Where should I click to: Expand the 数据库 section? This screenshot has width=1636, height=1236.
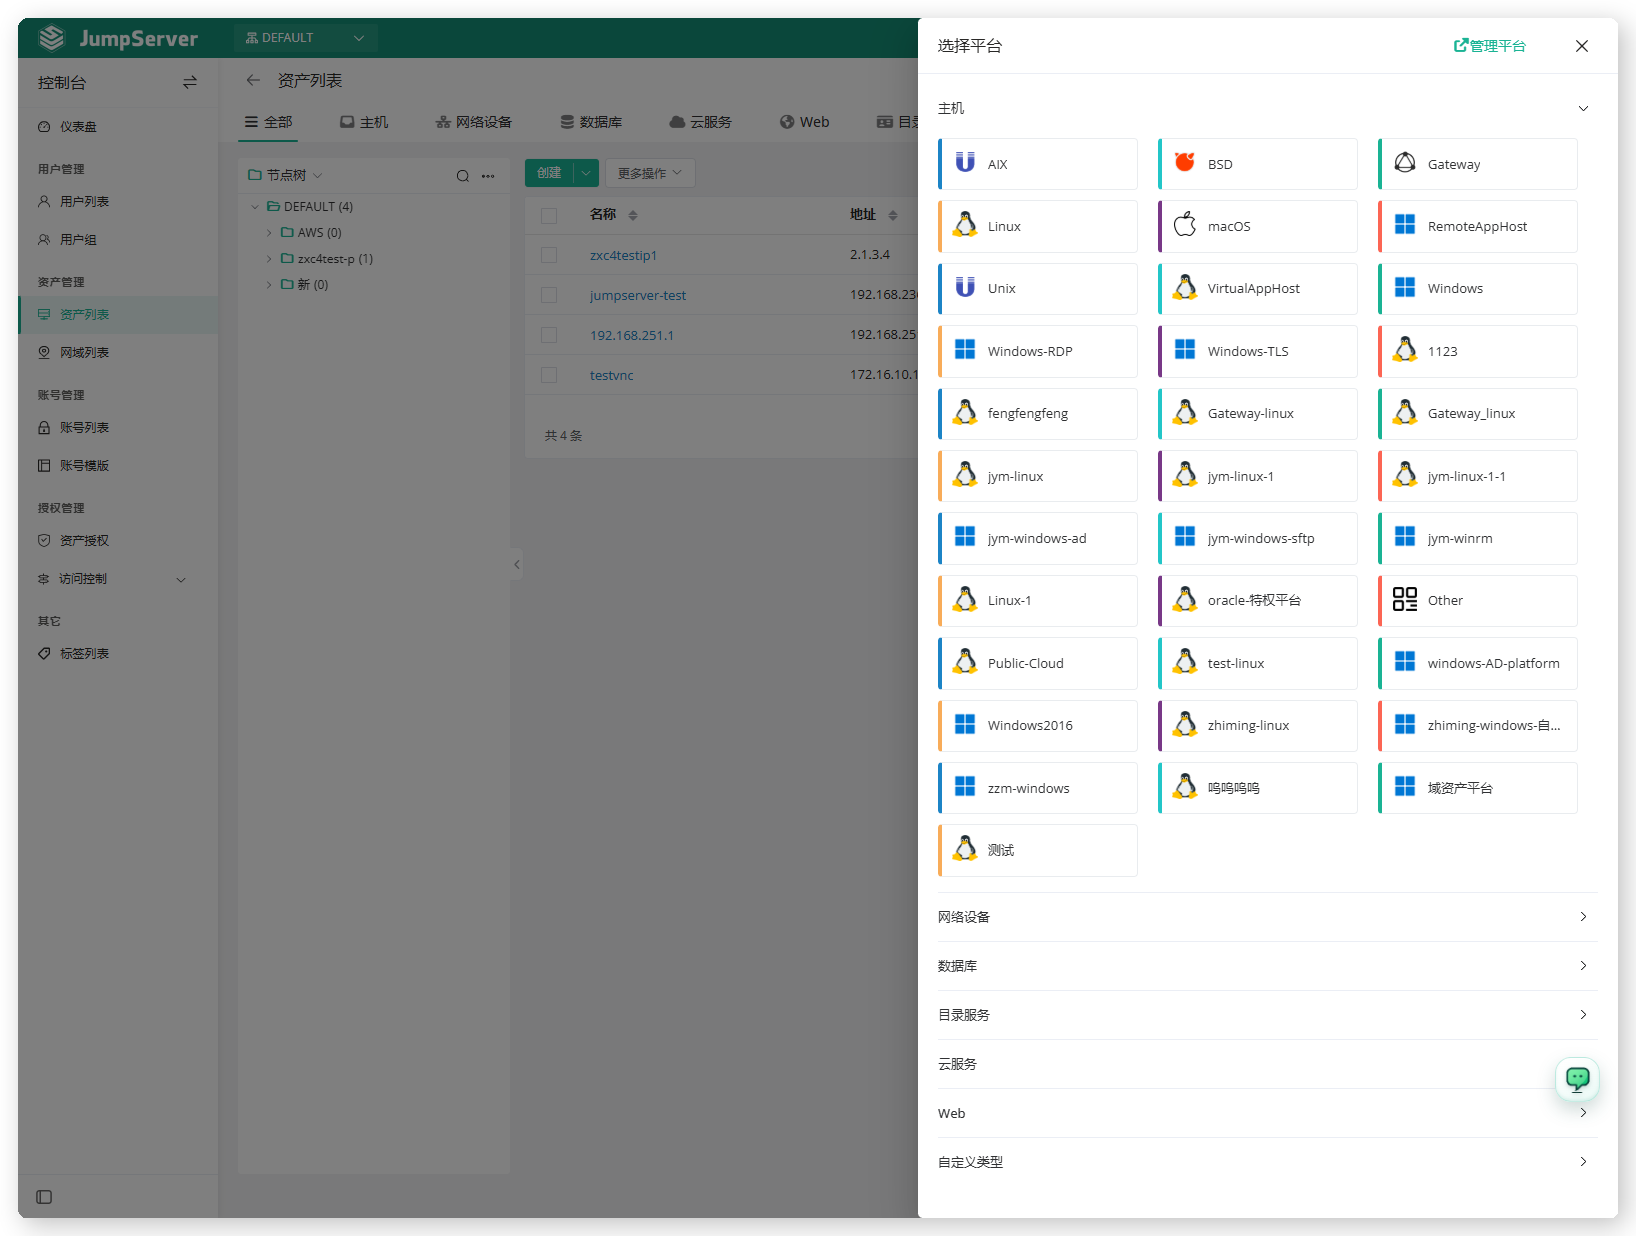[1267, 966]
